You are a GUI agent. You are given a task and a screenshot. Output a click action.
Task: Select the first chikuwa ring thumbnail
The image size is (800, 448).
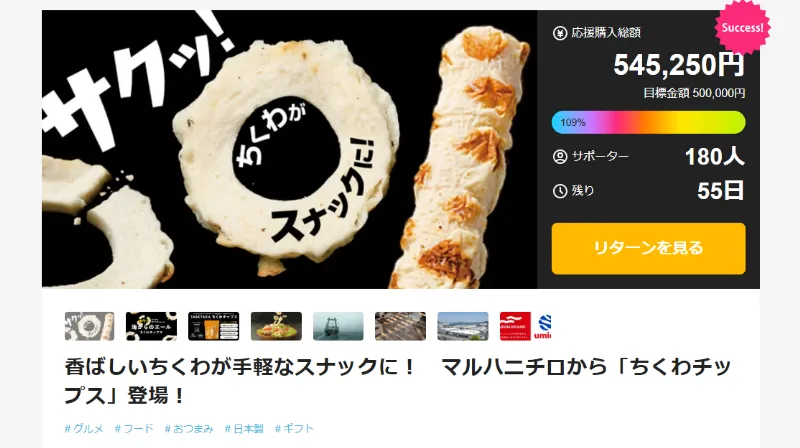(x=89, y=326)
